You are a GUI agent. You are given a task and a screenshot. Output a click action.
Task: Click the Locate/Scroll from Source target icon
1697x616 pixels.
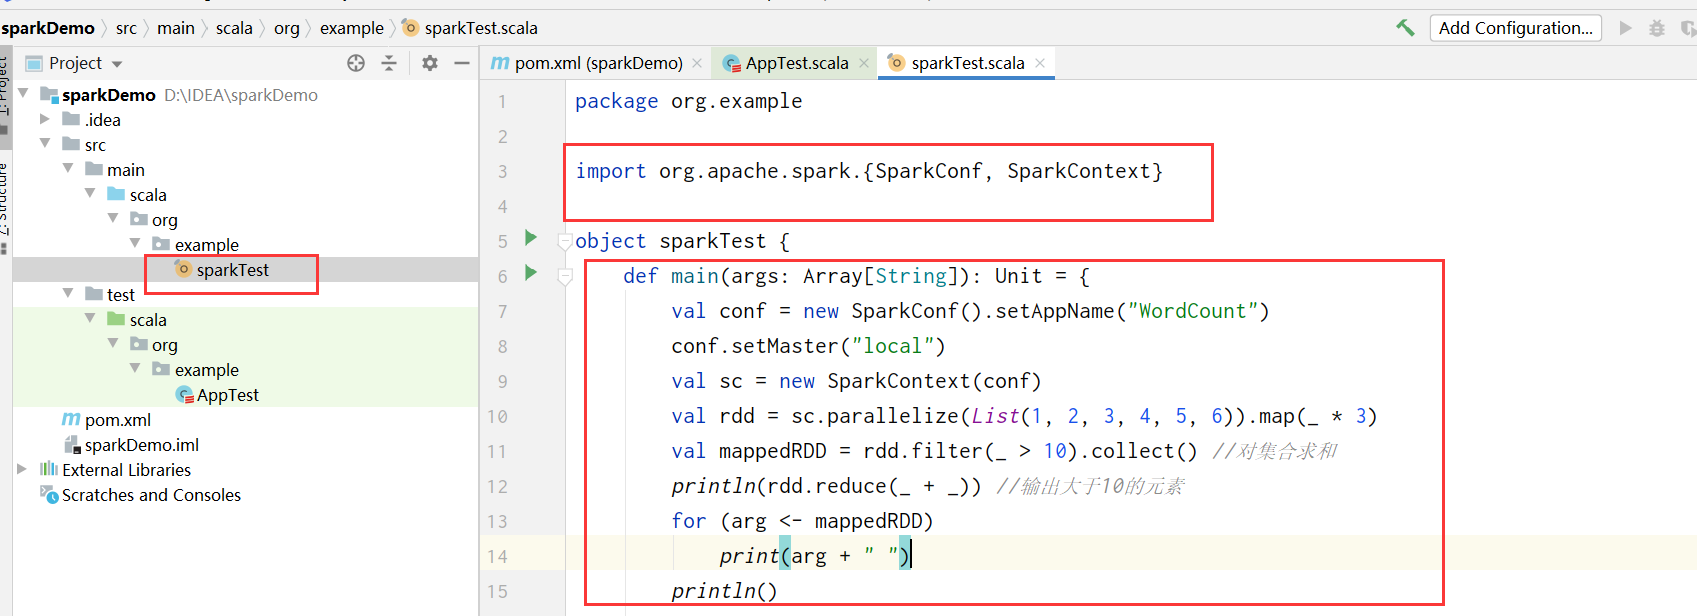pos(356,63)
